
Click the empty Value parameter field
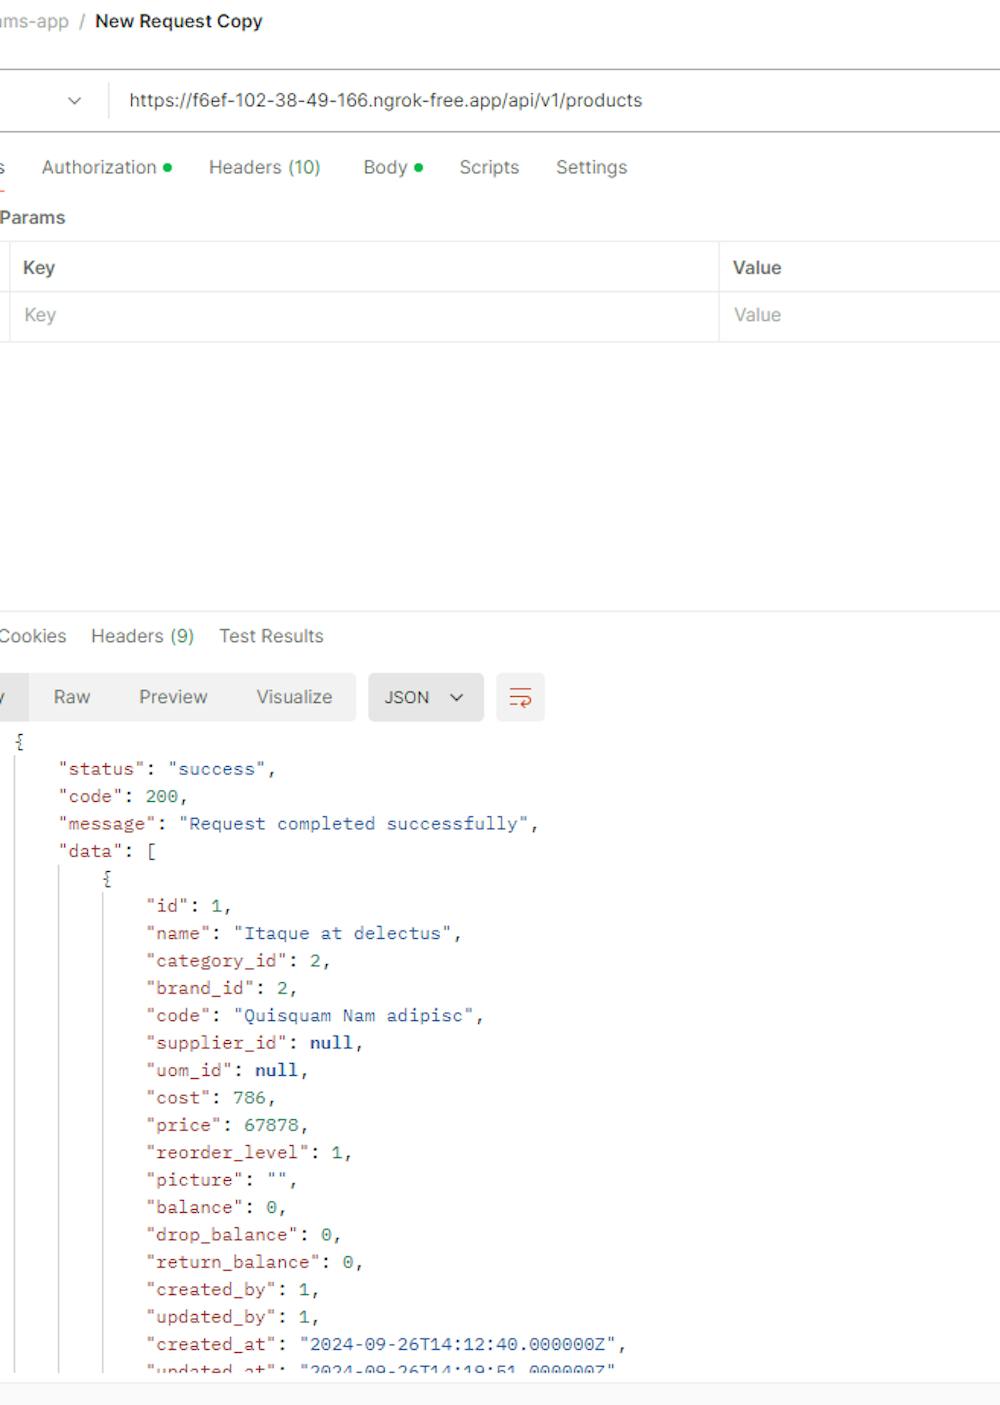(860, 316)
